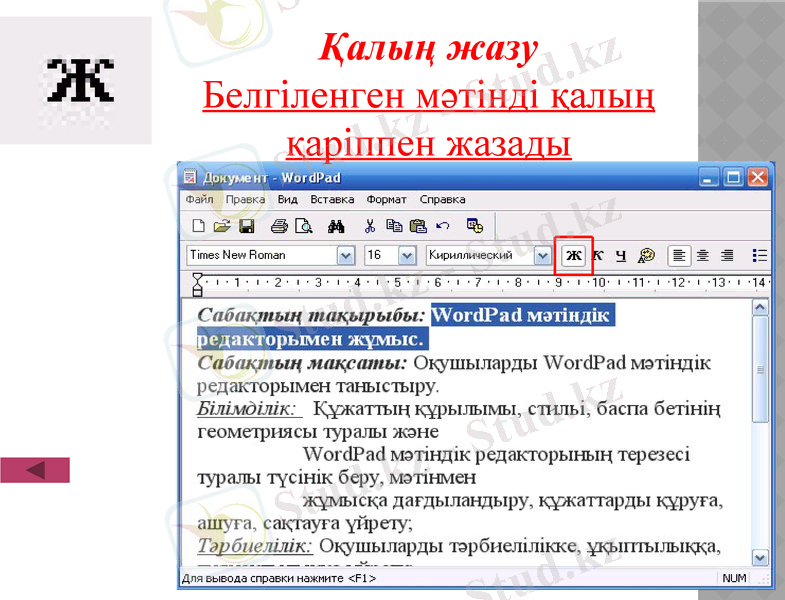Viewport: 785px width, 600px height.
Task: Toggle underline Ч formatting button
Action: (x=621, y=255)
